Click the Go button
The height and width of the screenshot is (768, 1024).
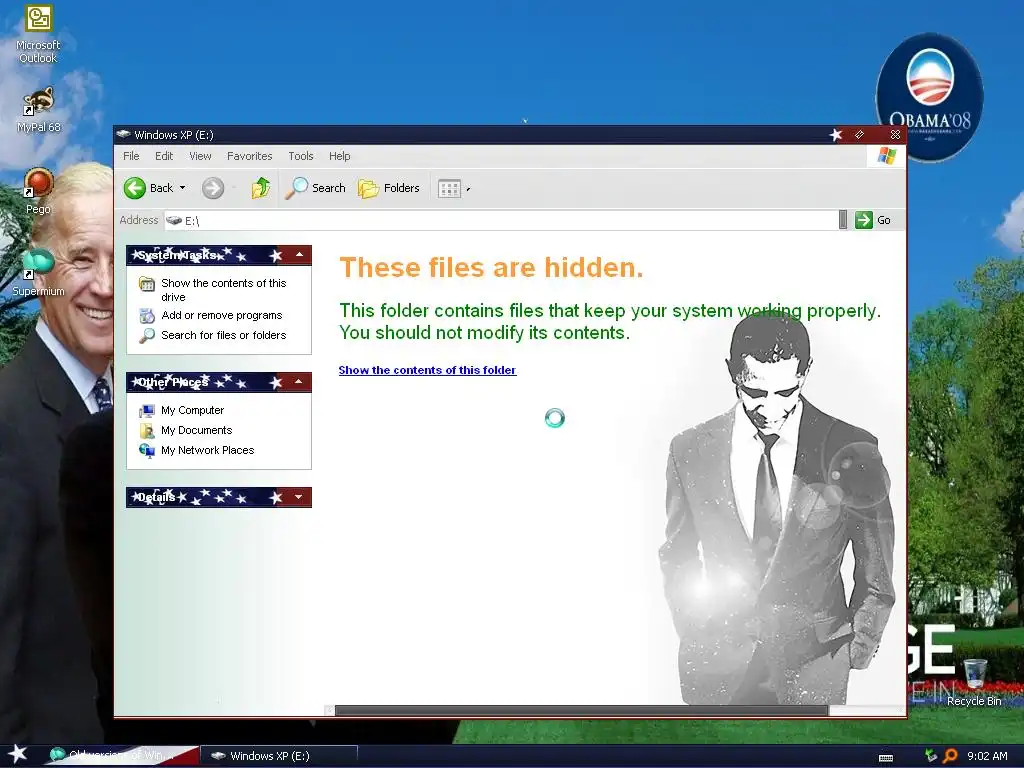point(873,220)
